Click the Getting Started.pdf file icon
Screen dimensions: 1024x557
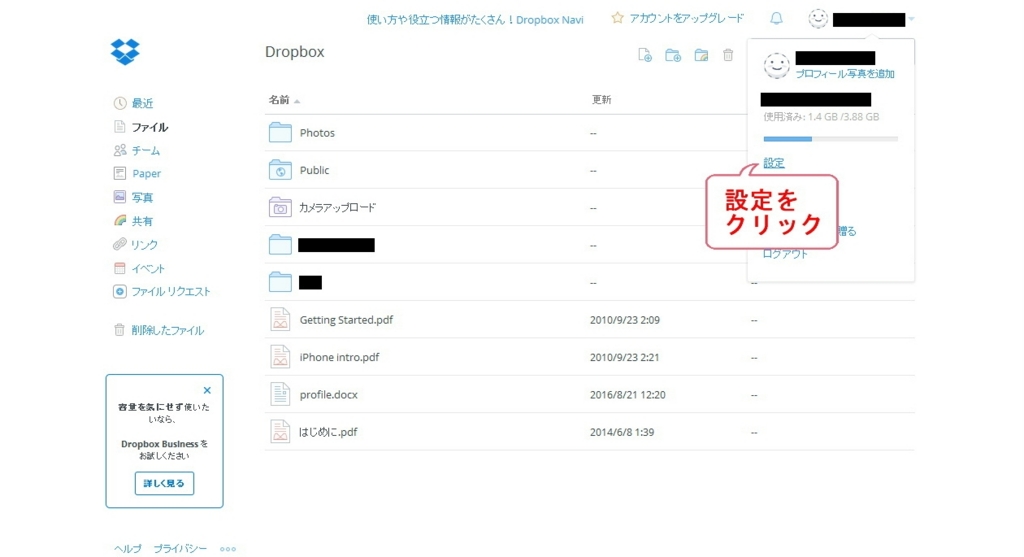point(280,320)
